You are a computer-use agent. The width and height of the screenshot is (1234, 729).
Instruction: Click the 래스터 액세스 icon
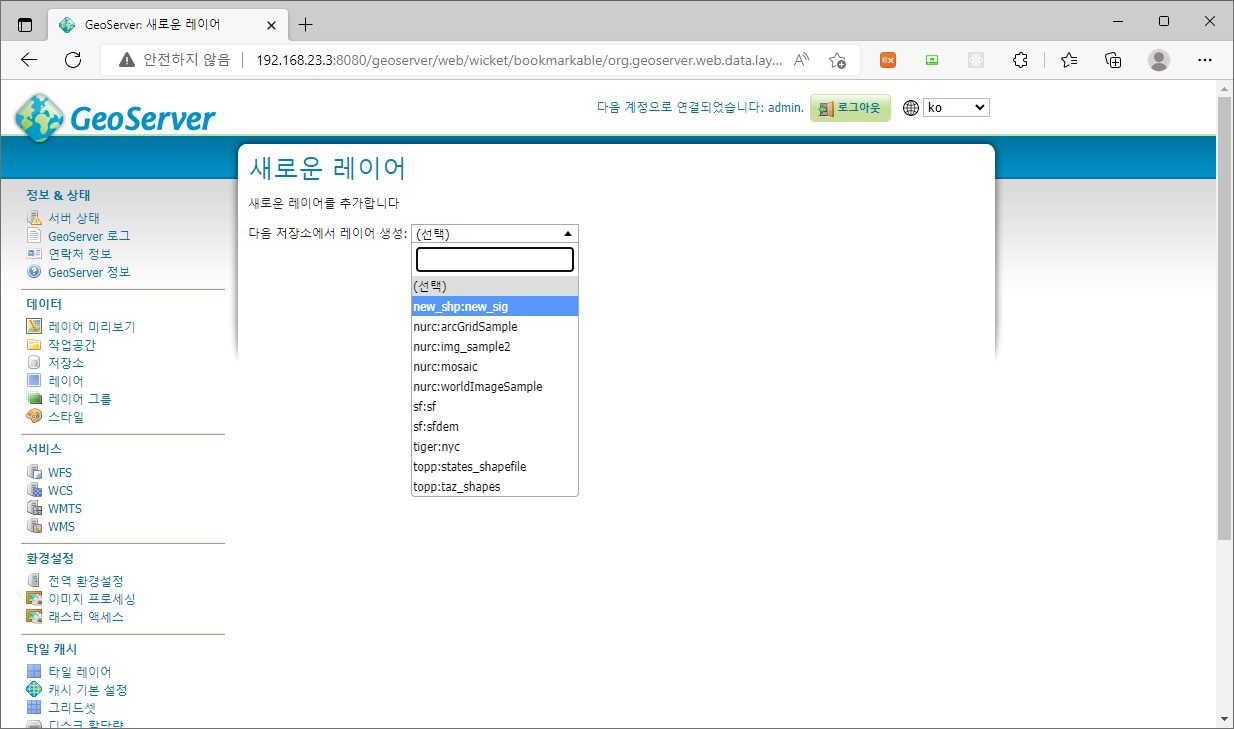(34, 617)
